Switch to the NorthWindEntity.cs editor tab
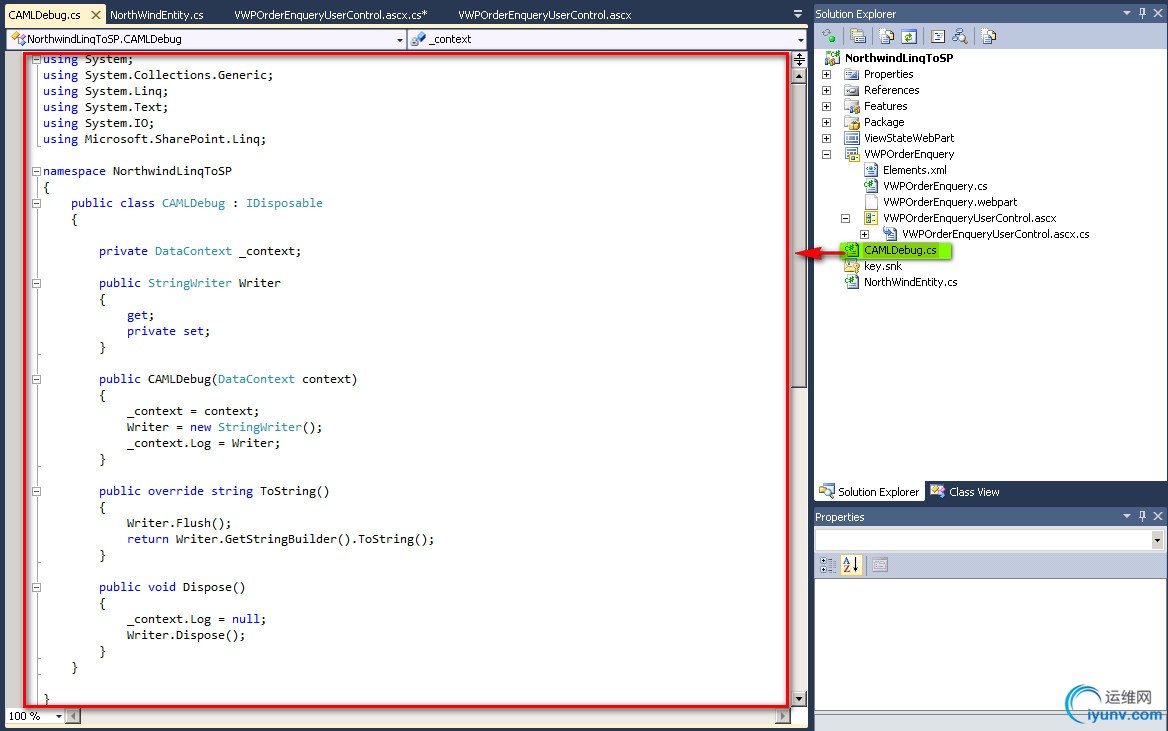This screenshot has width=1168, height=731. tap(156, 15)
